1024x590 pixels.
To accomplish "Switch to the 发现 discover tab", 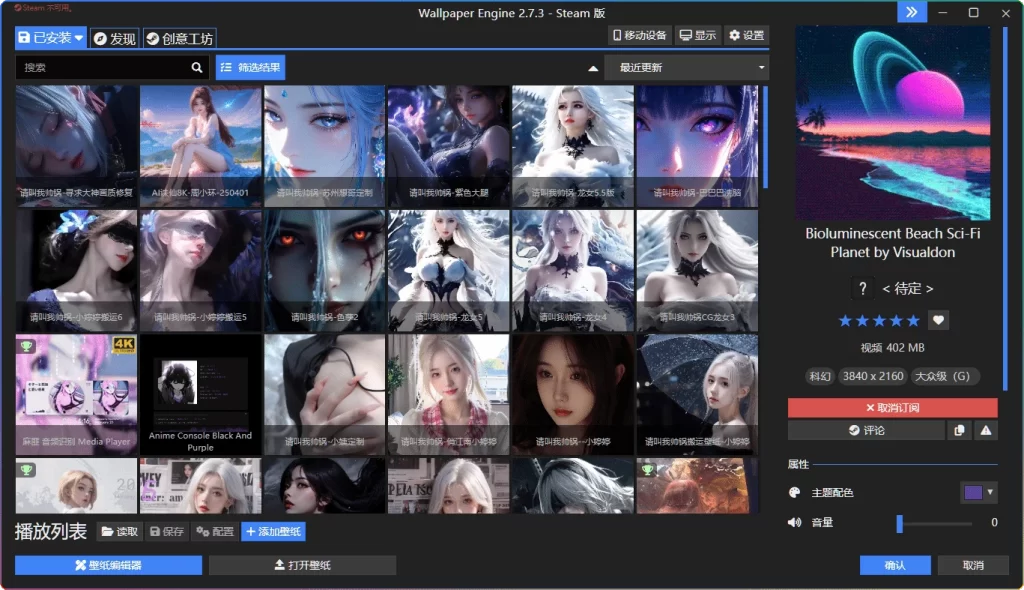I will coord(114,38).
